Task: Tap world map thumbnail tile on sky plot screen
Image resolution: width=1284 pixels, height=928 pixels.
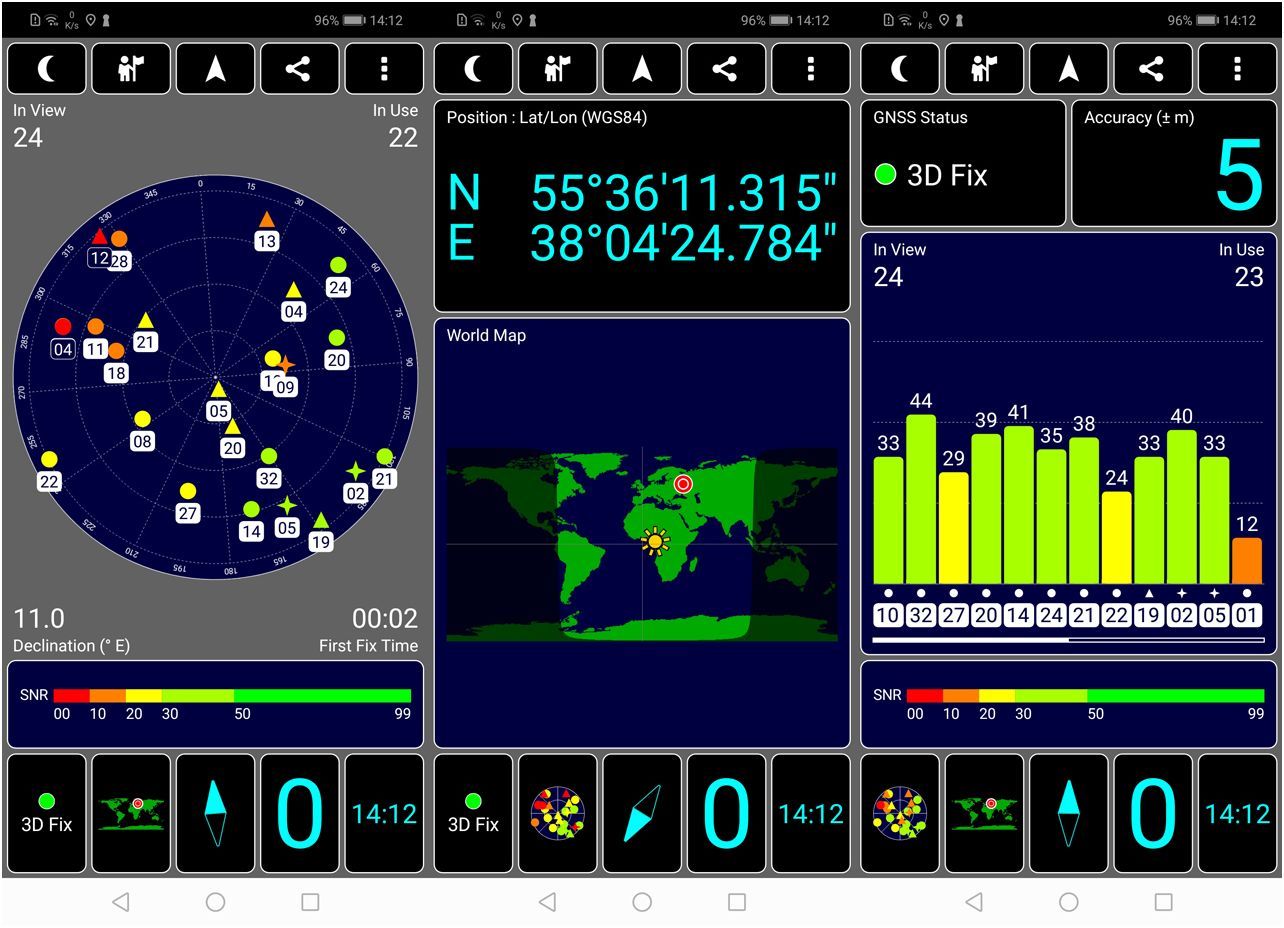Action: click(x=131, y=813)
